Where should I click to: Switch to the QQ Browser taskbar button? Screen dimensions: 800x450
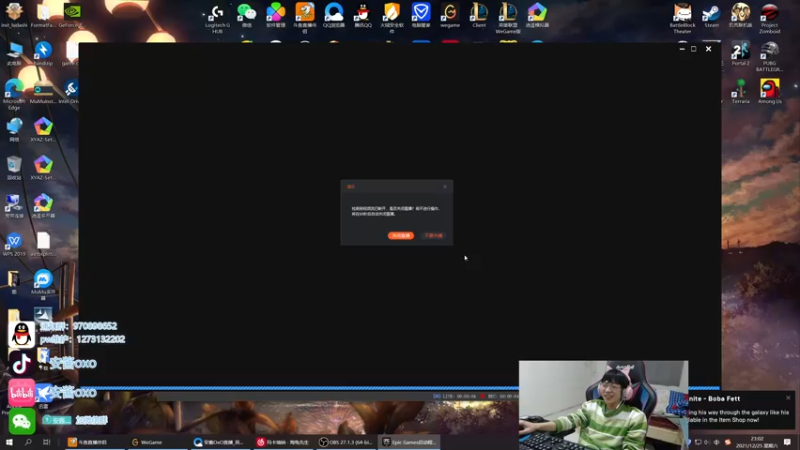click(219, 442)
